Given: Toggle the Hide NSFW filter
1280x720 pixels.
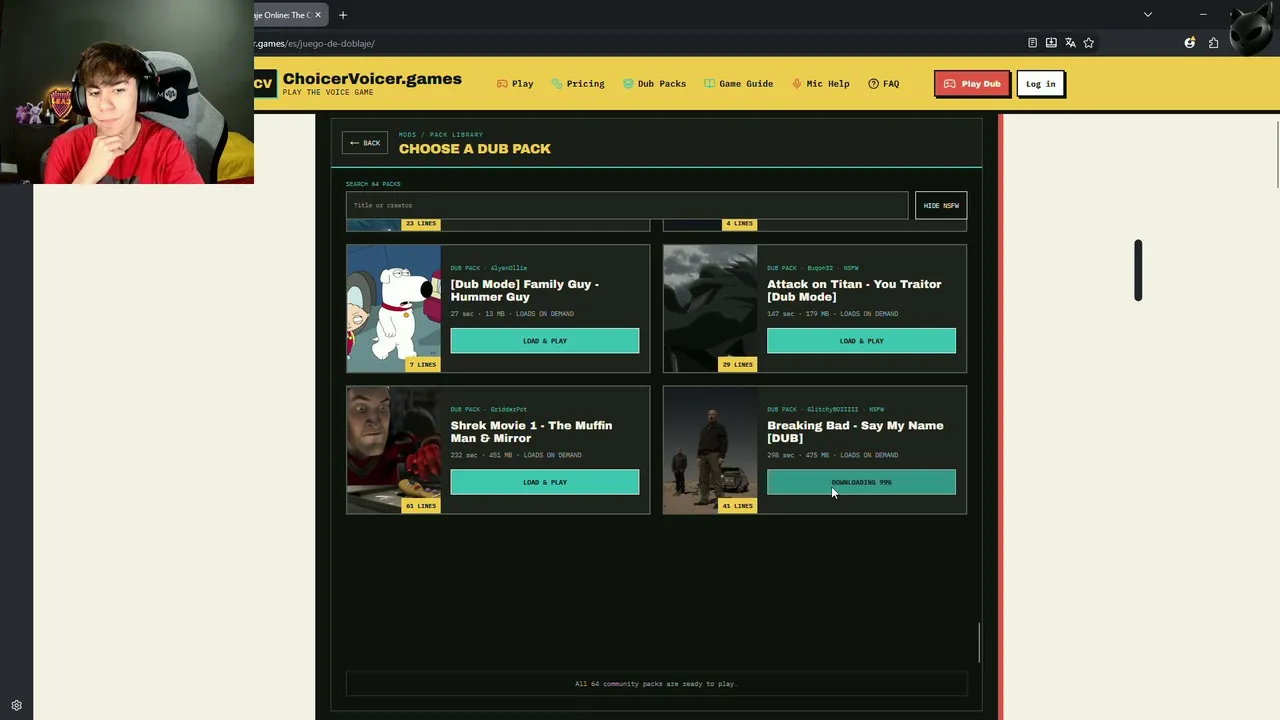Looking at the screenshot, I should (941, 205).
